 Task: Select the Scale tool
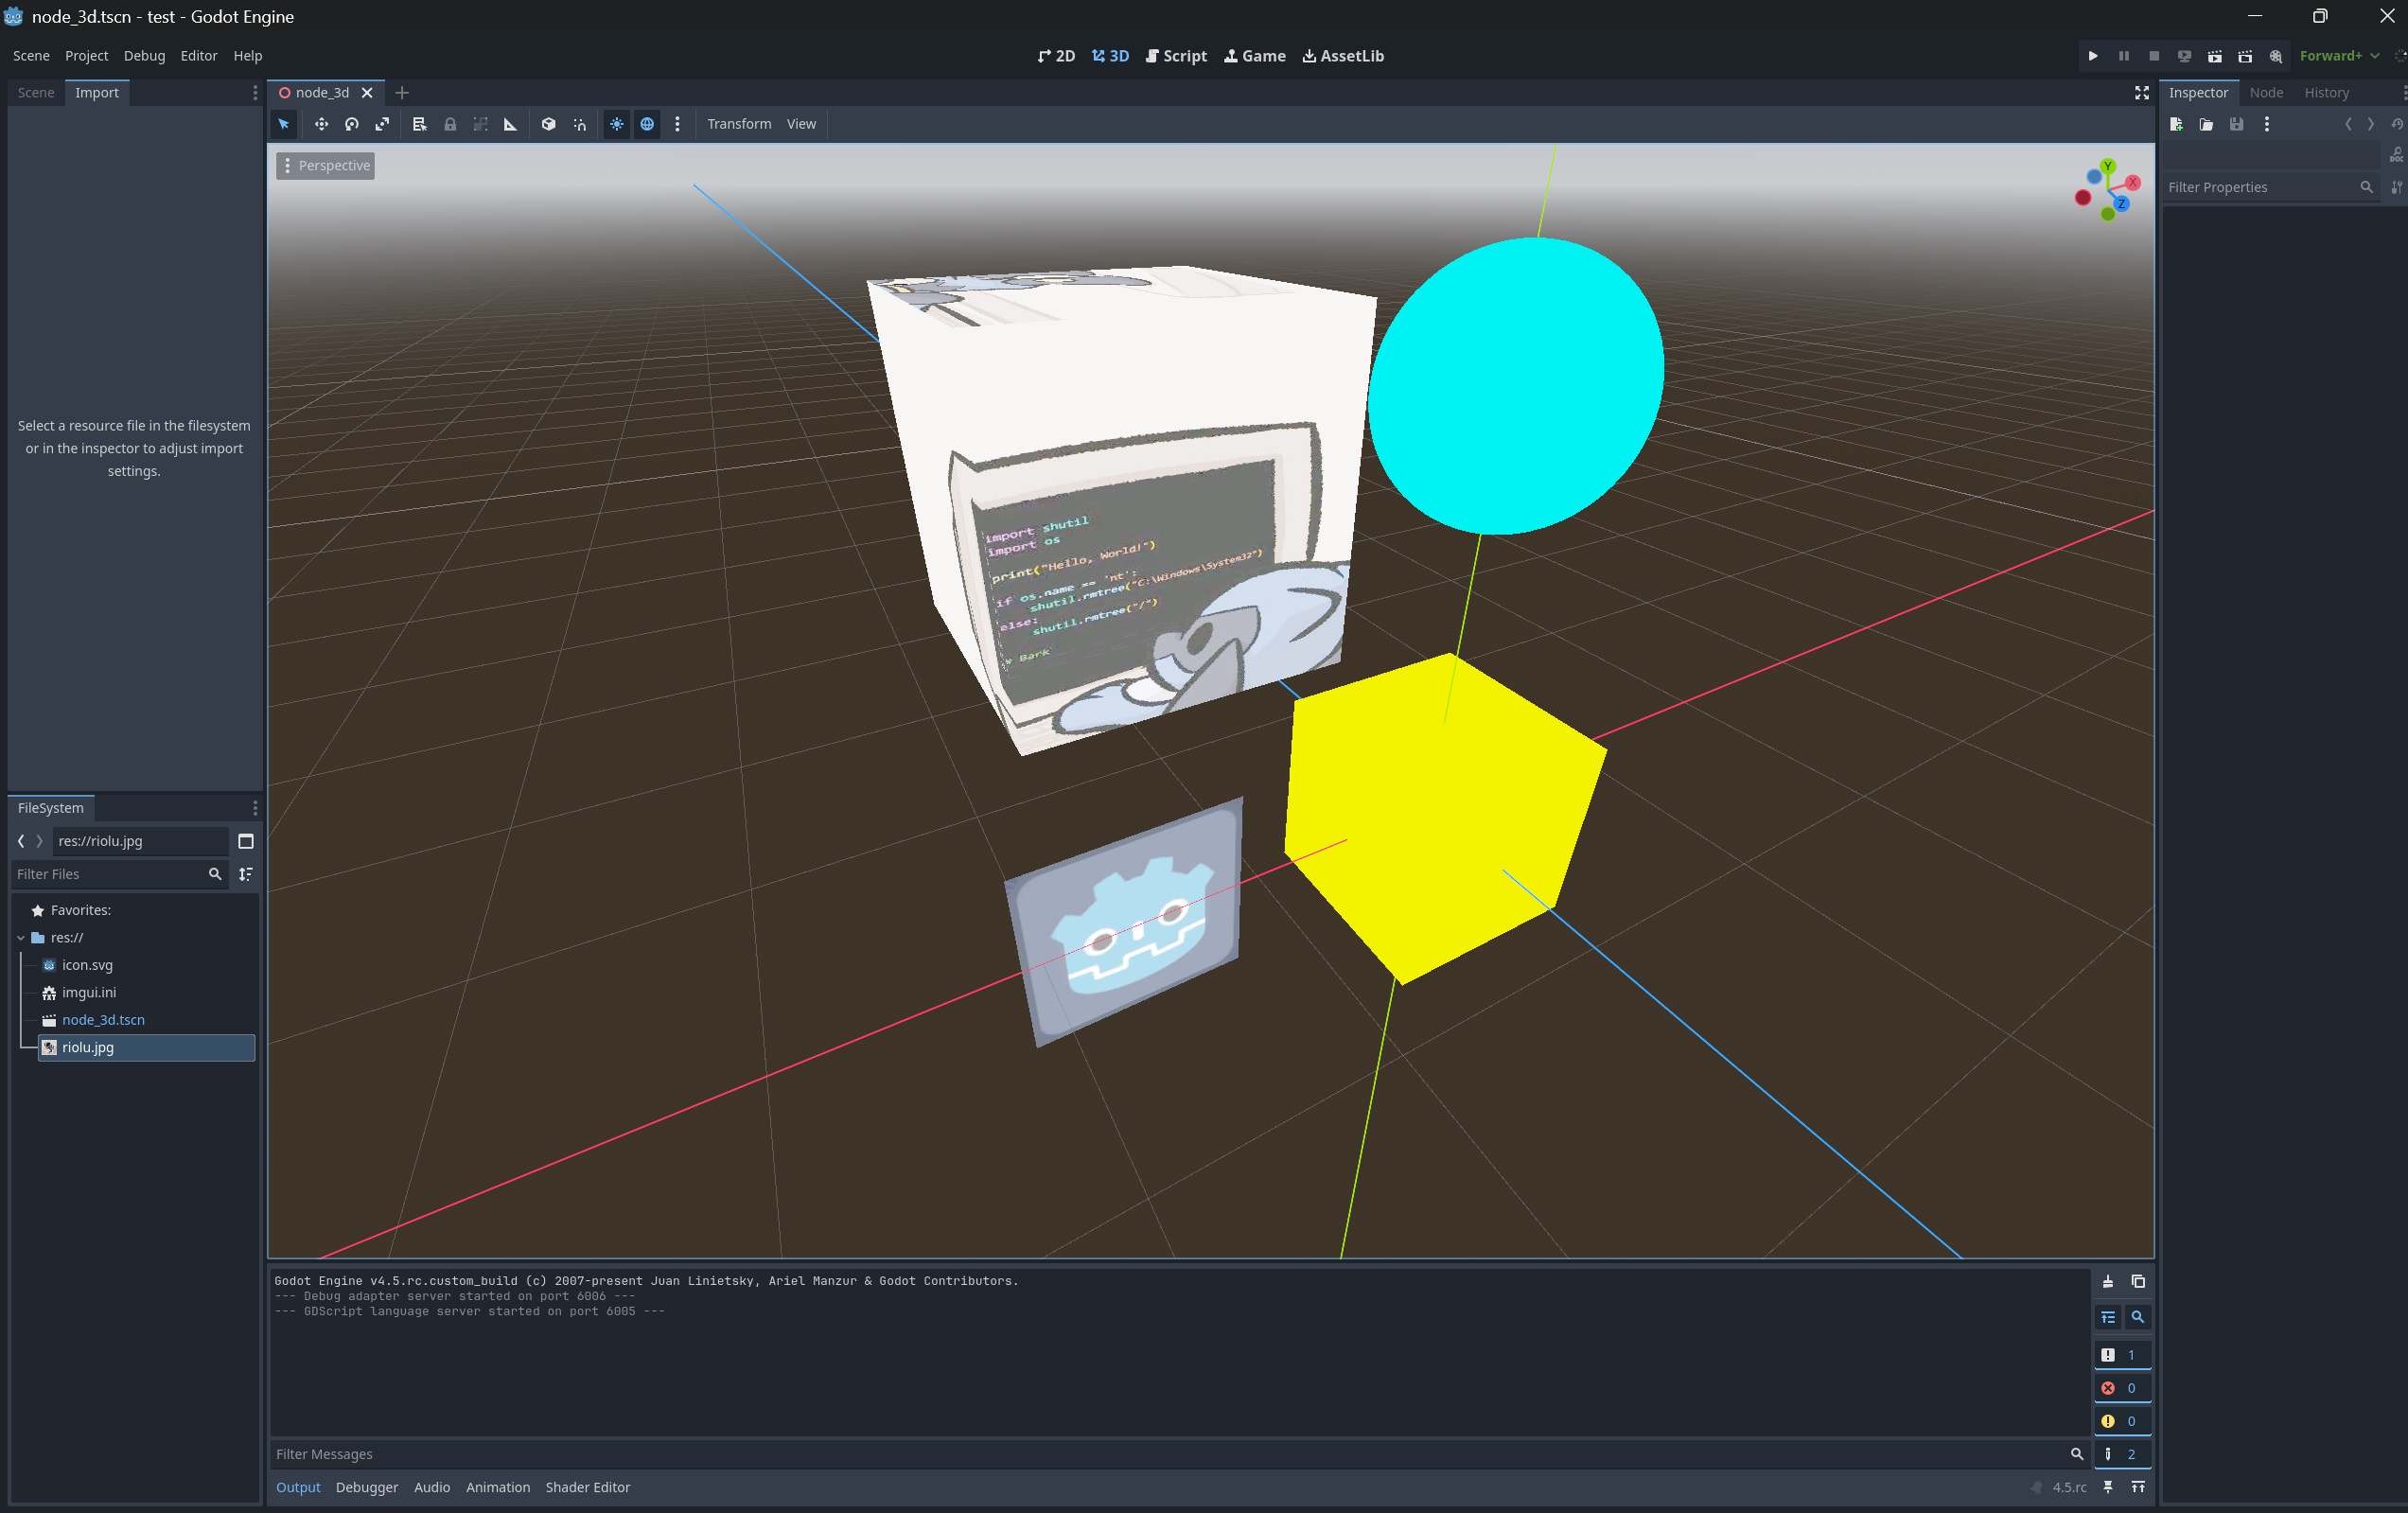382,124
